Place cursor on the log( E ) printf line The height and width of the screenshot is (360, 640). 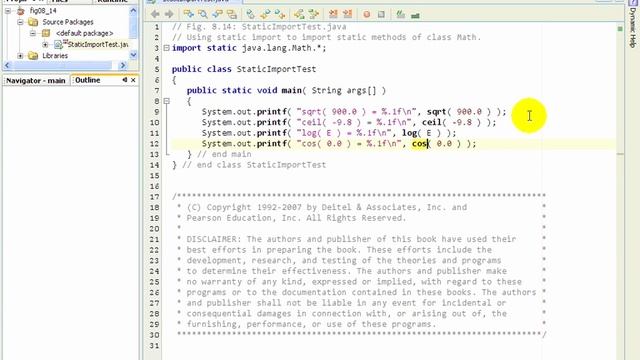[329, 133]
